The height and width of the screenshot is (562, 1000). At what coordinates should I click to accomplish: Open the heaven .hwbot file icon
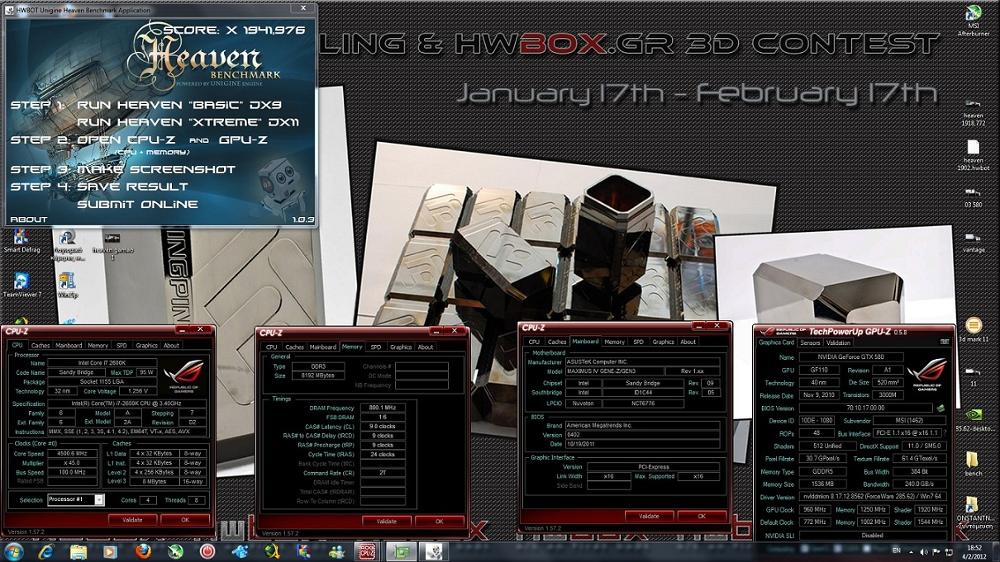tap(973, 154)
